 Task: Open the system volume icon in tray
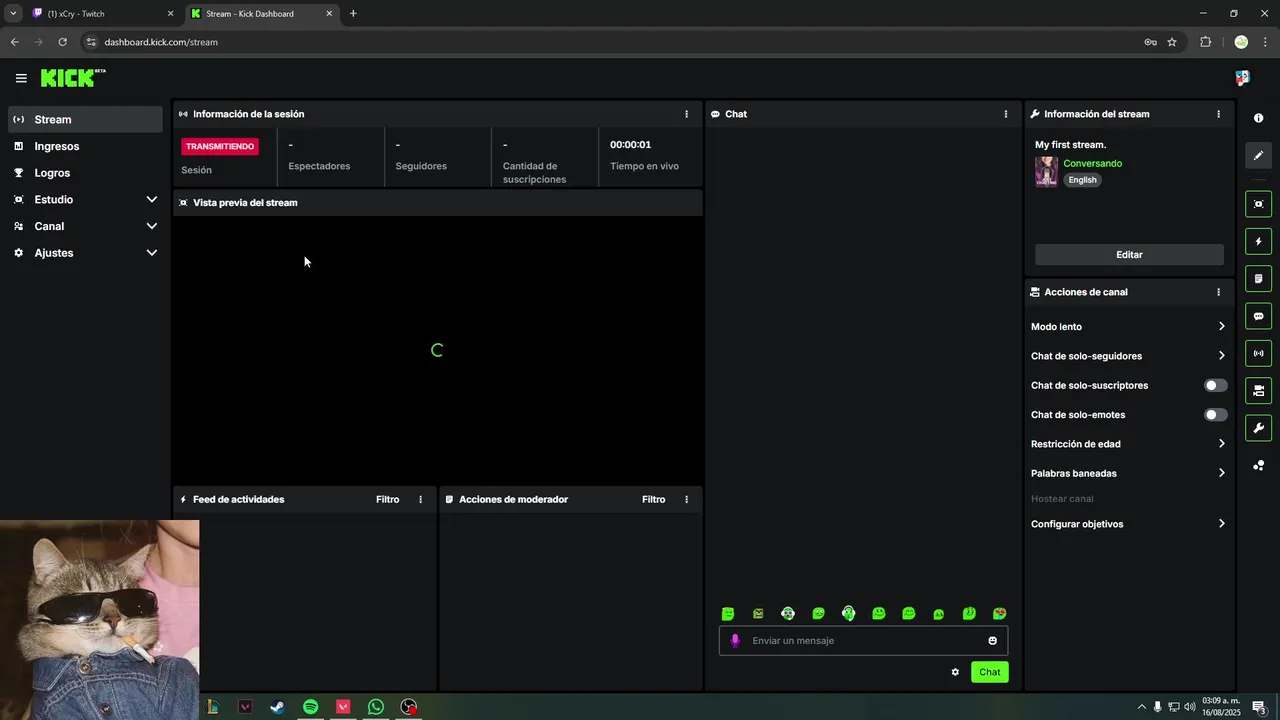(x=1189, y=707)
